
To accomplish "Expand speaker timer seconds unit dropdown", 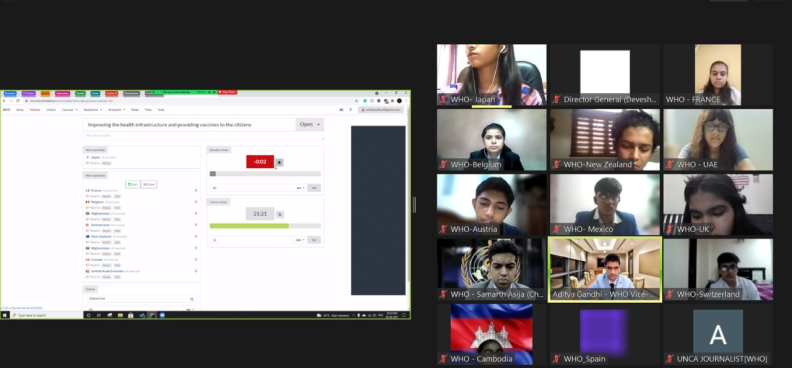I will tap(301, 188).
